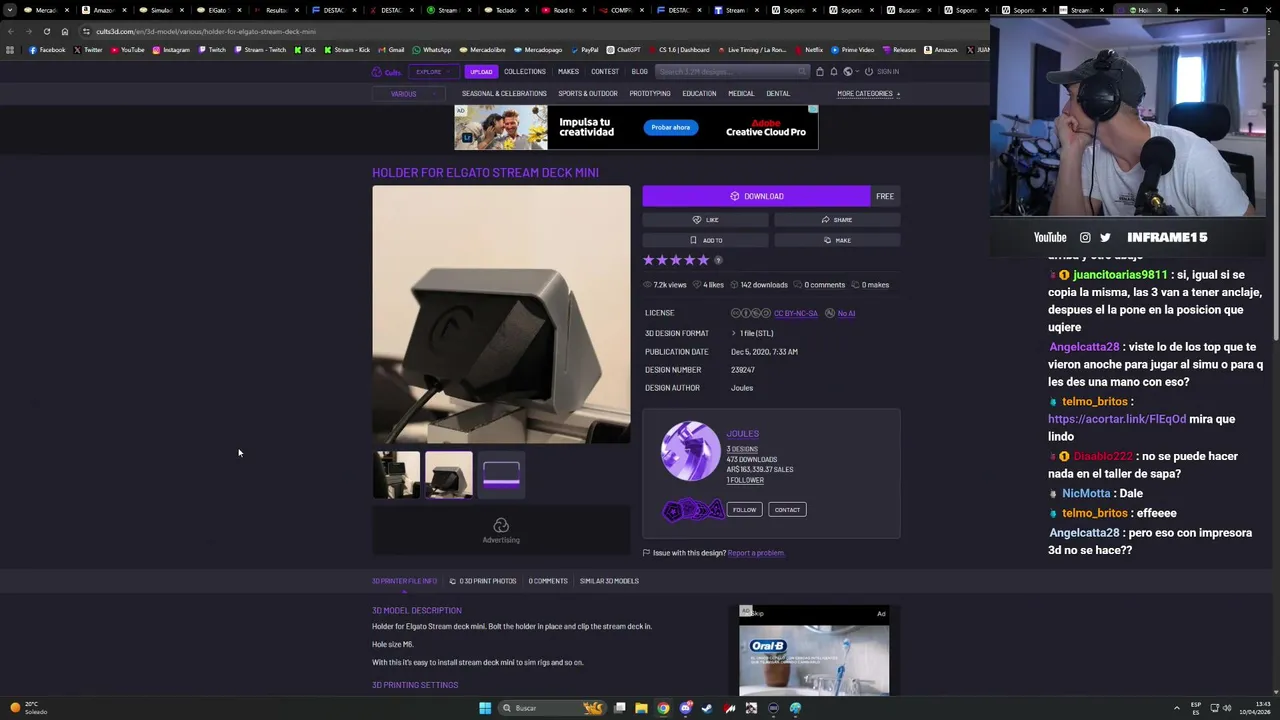Open the author's 3 DESIGNS link
Image resolution: width=1280 pixels, height=720 pixels.
coord(742,449)
